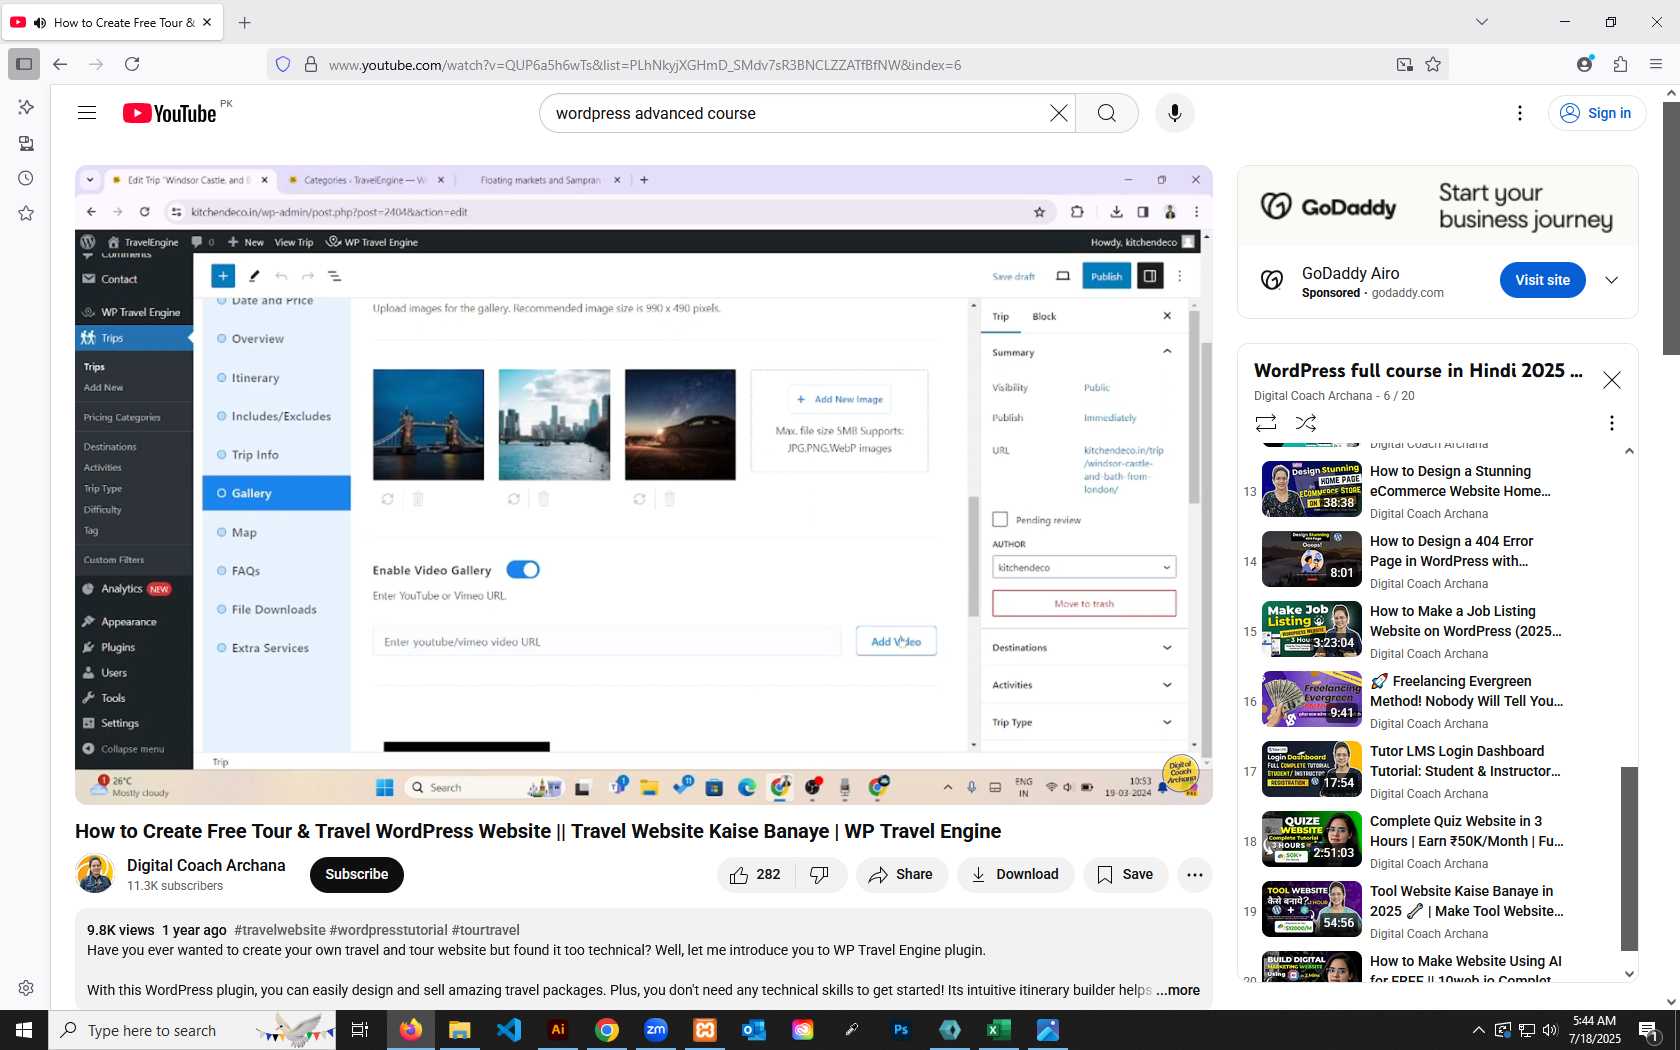Open Windows Start menu
1680x1050 pixels.
pyautogui.click(x=24, y=1030)
